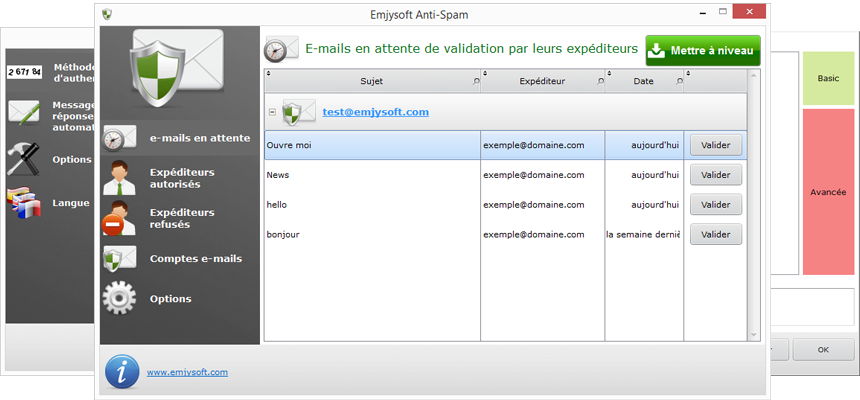The image size is (860, 400).
Task: Click Valider for the Ouvre moi email
Action: point(715,145)
